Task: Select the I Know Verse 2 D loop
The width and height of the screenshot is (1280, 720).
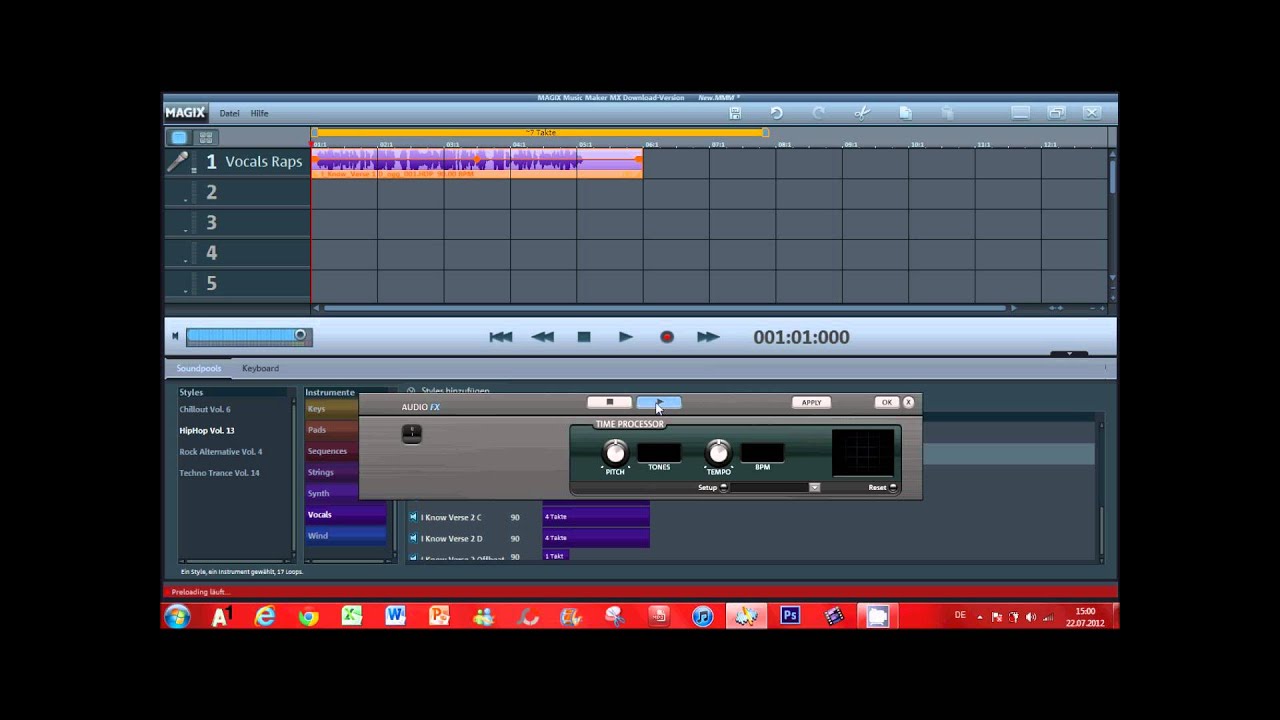Action: tap(451, 538)
